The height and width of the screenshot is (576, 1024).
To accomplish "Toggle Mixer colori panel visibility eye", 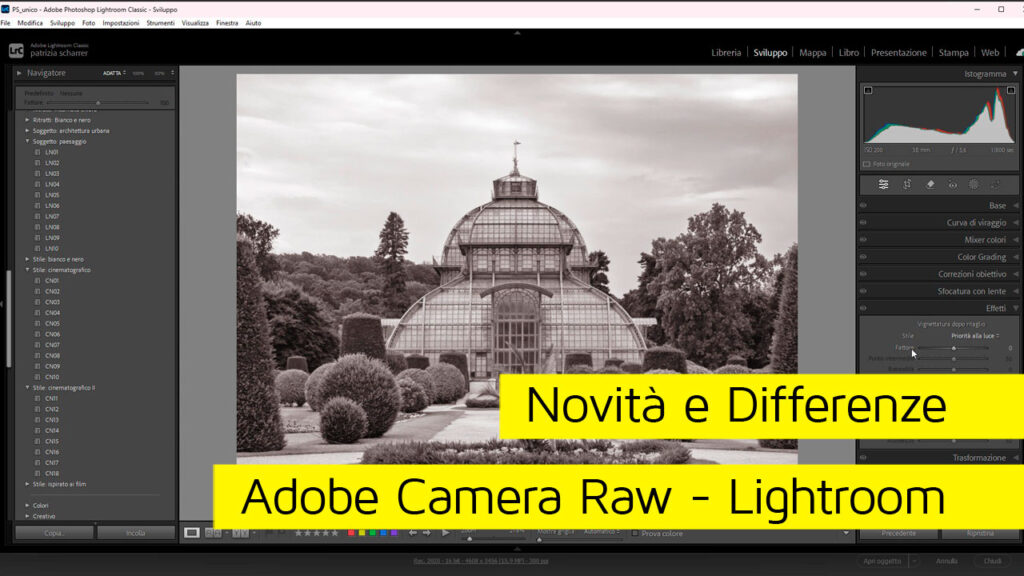I will 863,239.
